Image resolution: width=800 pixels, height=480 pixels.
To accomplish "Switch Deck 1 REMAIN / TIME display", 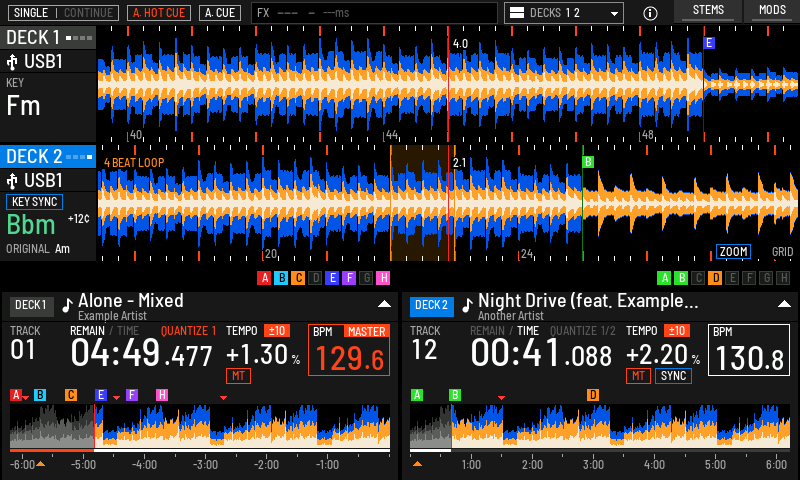I will pyautogui.click(x=105, y=331).
